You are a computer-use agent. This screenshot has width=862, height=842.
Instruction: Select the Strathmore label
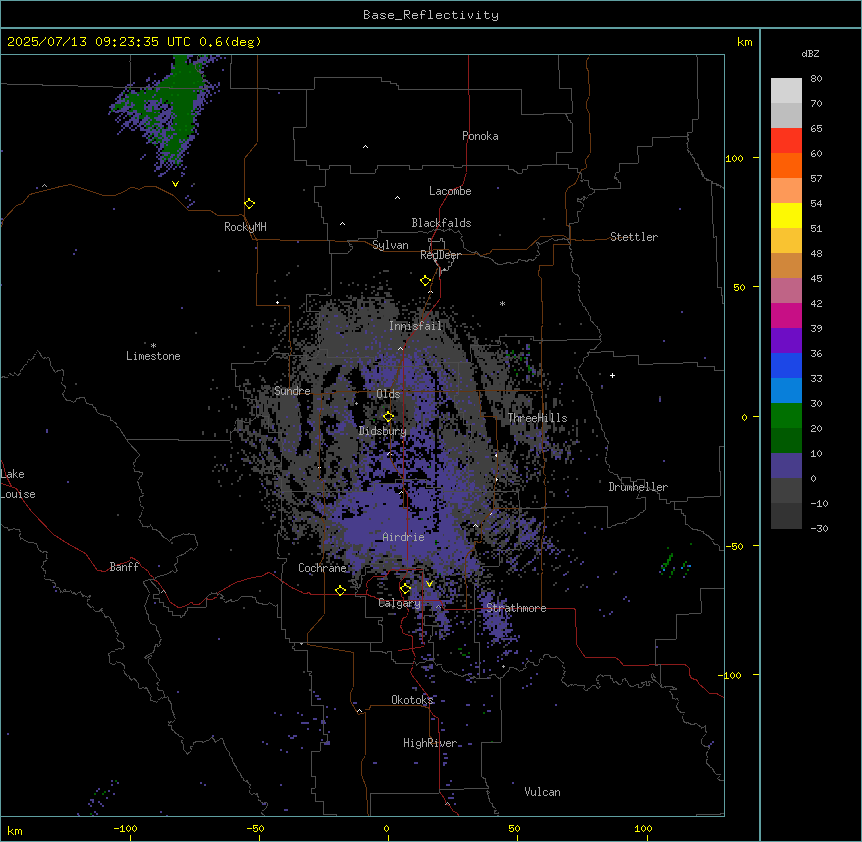[x=516, y=608]
